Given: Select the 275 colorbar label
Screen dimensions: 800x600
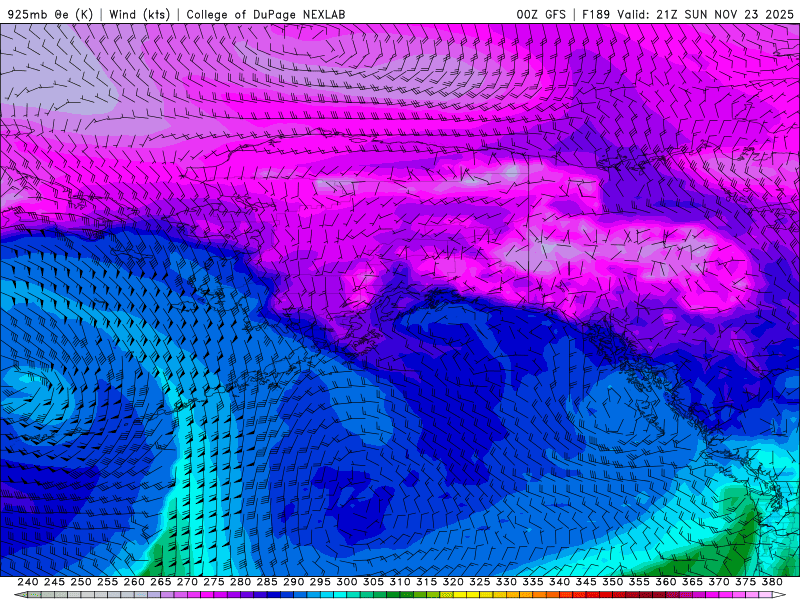Looking at the screenshot, I should coord(213,582).
